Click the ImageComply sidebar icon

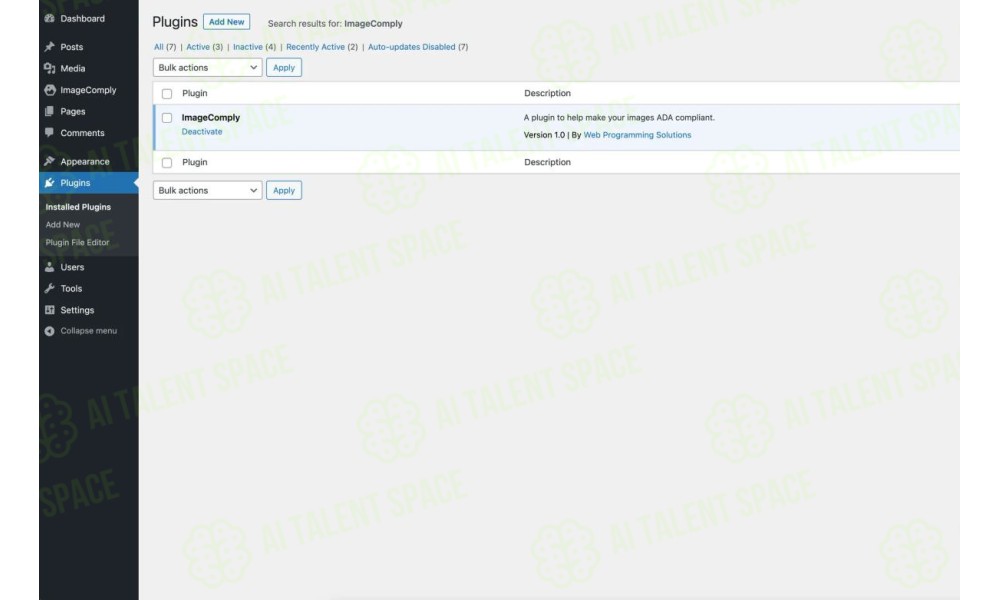tap(50, 90)
